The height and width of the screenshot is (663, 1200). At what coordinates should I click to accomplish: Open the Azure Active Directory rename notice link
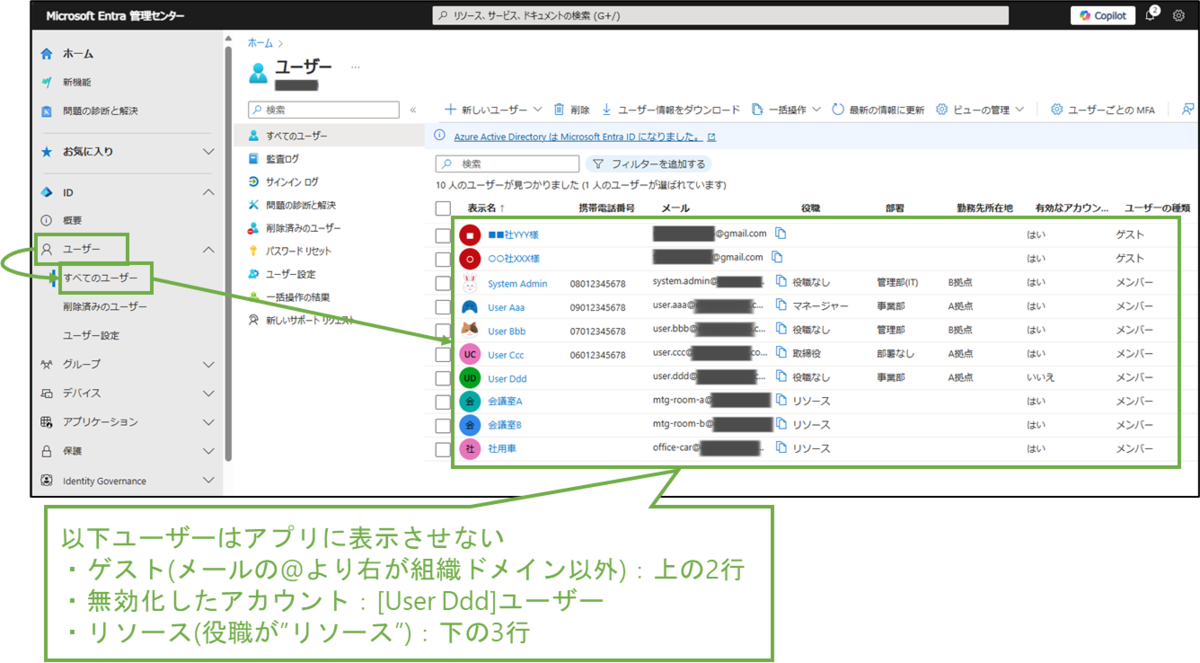coord(584,137)
